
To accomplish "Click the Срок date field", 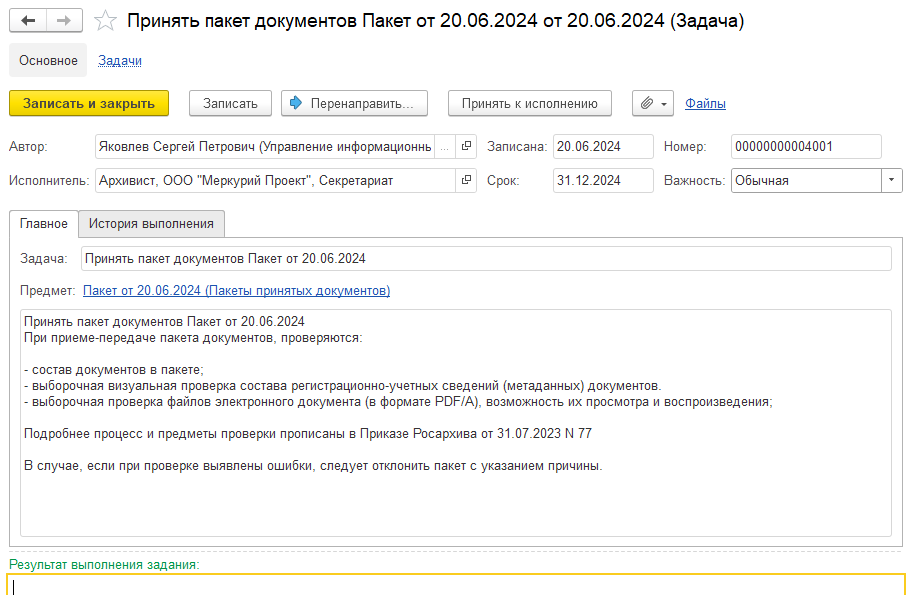I will pyautogui.click(x=603, y=180).
